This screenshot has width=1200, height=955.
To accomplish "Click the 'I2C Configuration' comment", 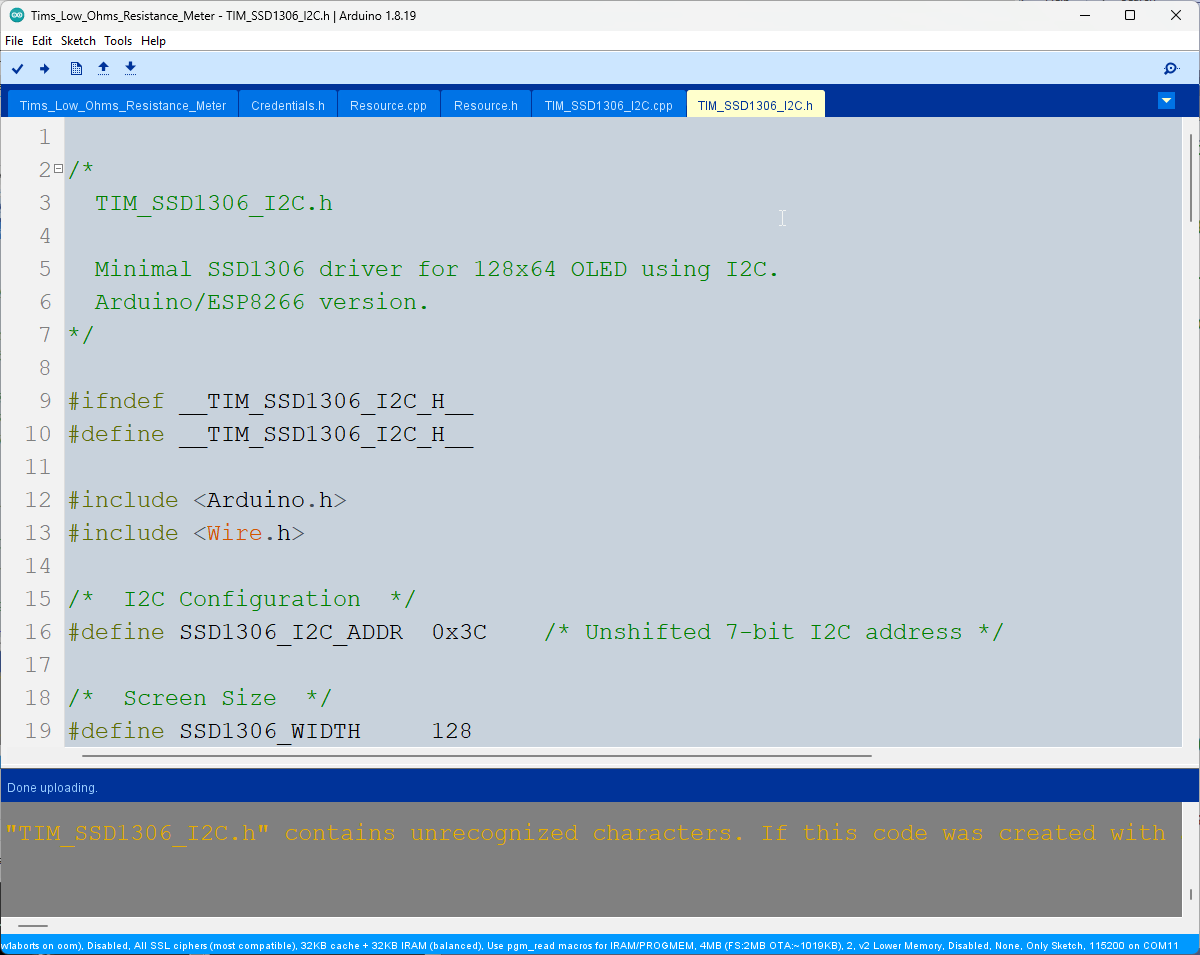I will pyautogui.click(x=242, y=599).
